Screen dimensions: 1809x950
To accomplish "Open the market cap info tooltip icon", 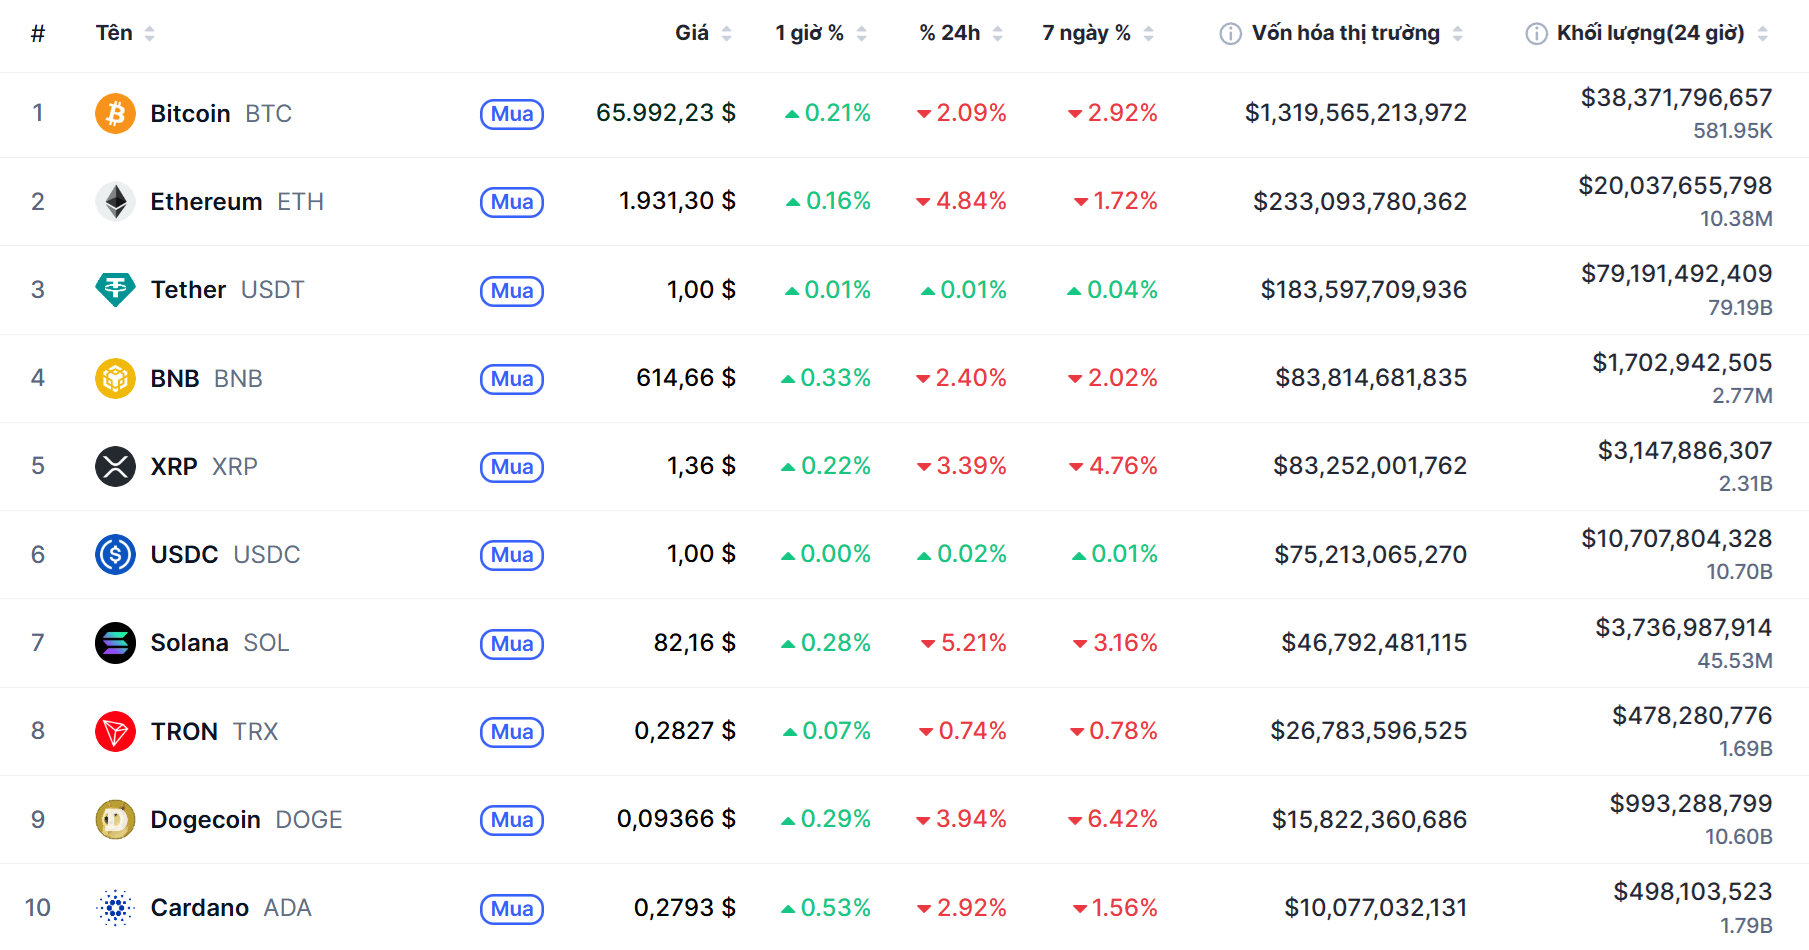I will [x=1230, y=34].
